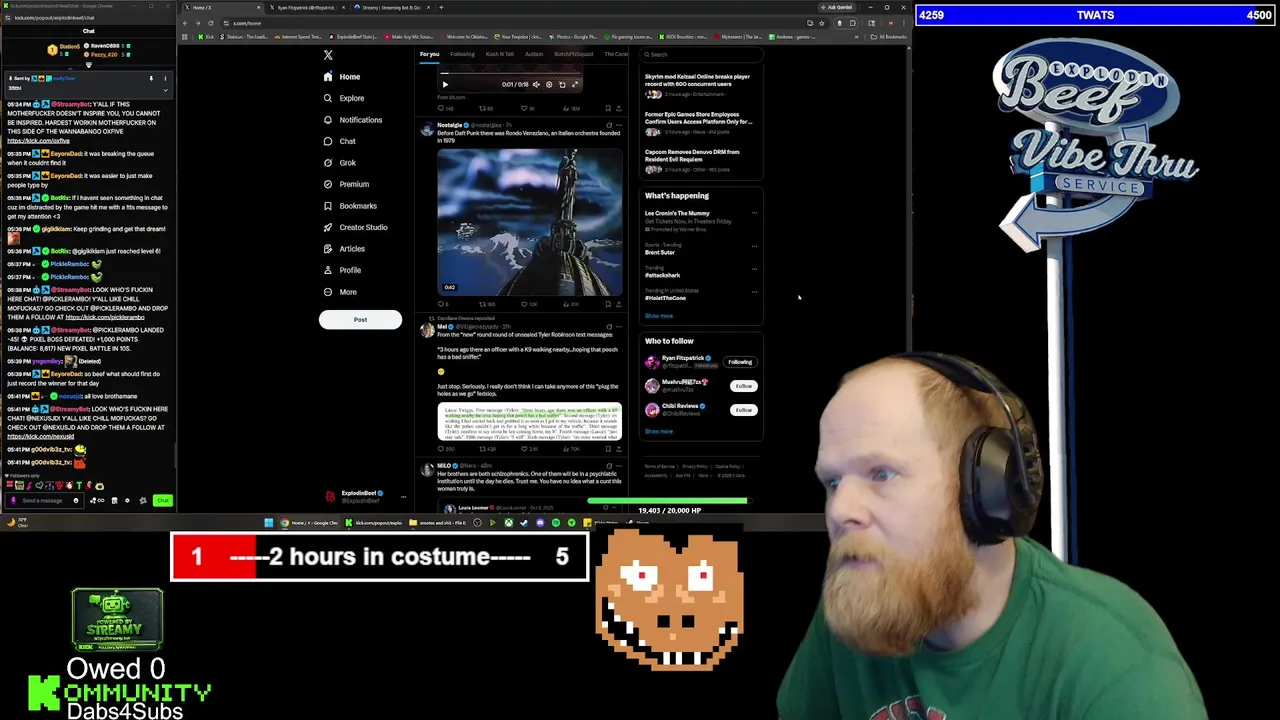Open Notifications in the X sidebar
1280x720 pixels.
[352, 120]
